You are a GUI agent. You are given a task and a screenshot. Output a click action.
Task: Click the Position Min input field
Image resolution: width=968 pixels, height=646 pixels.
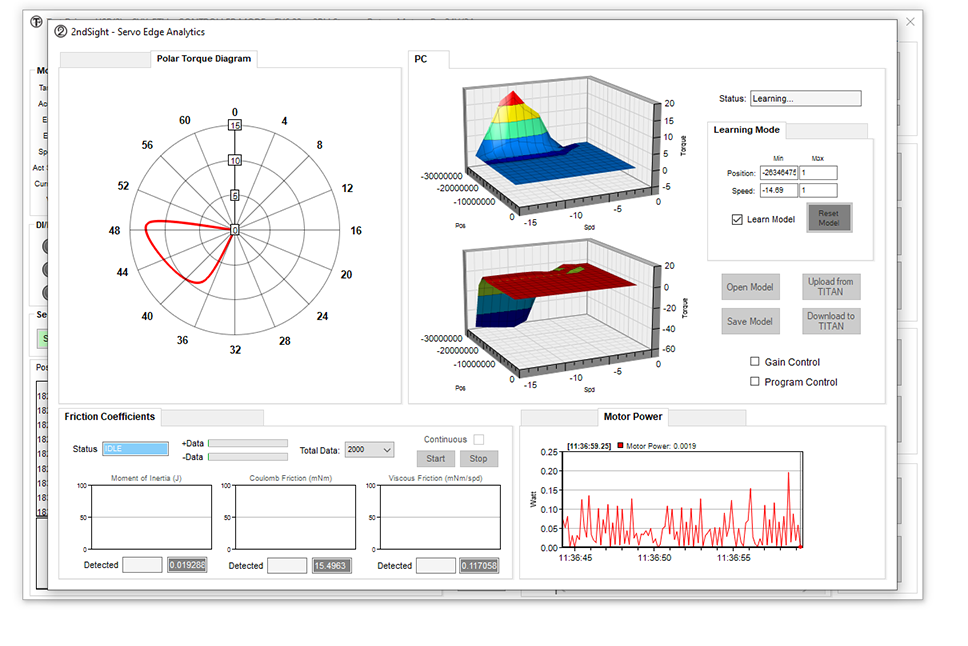tap(778, 173)
